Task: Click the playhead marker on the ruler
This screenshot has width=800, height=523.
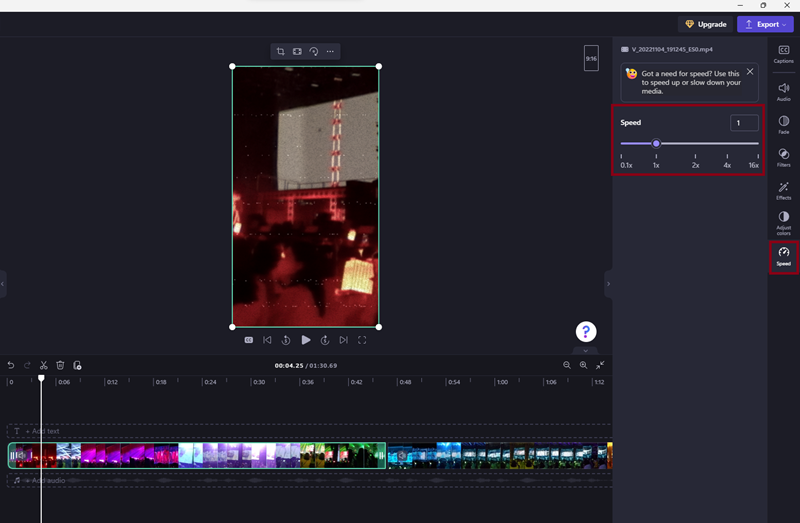Action: coord(41,378)
